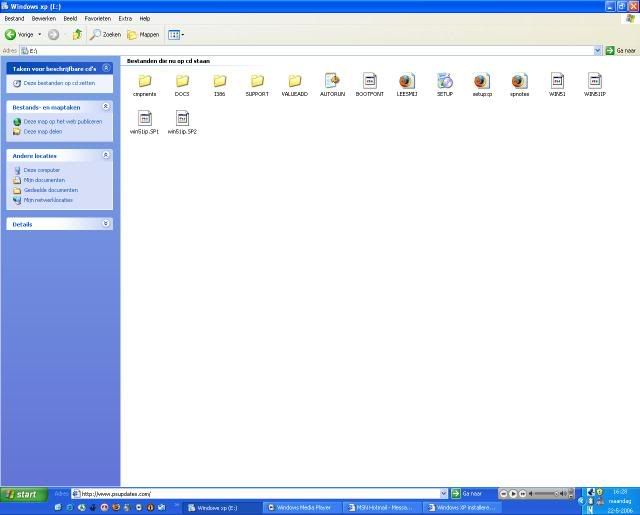Expand the taskbar address dropdown

tap(444, 494)
